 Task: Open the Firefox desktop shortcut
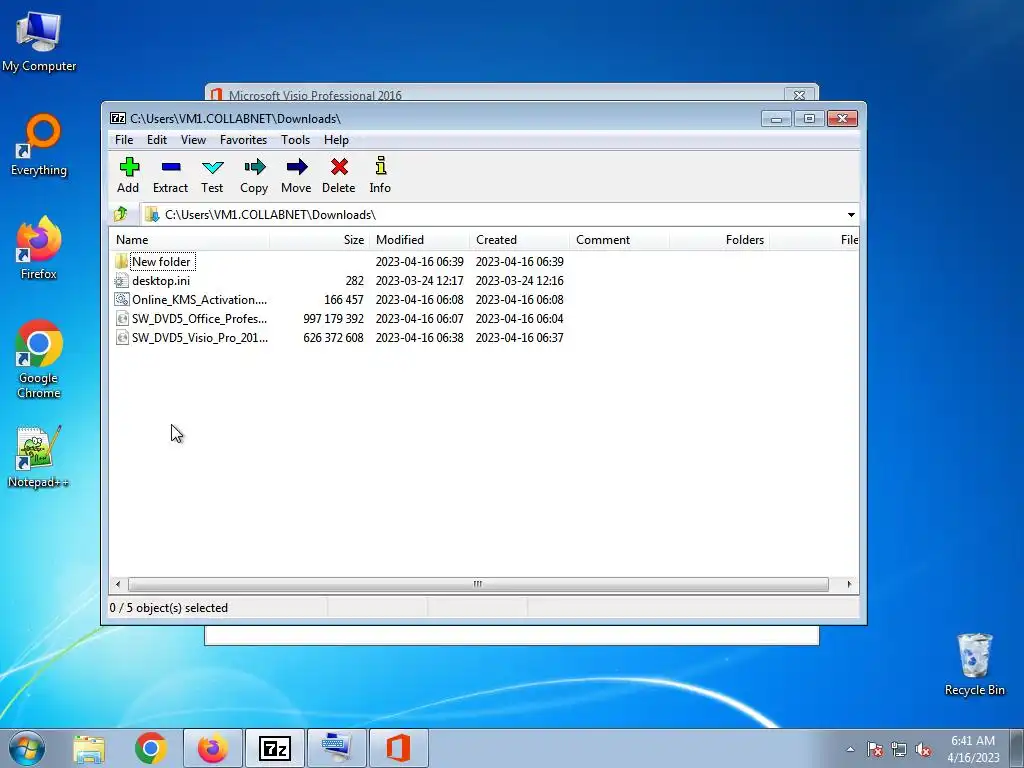pyautogui.click(x=39, y=248)
